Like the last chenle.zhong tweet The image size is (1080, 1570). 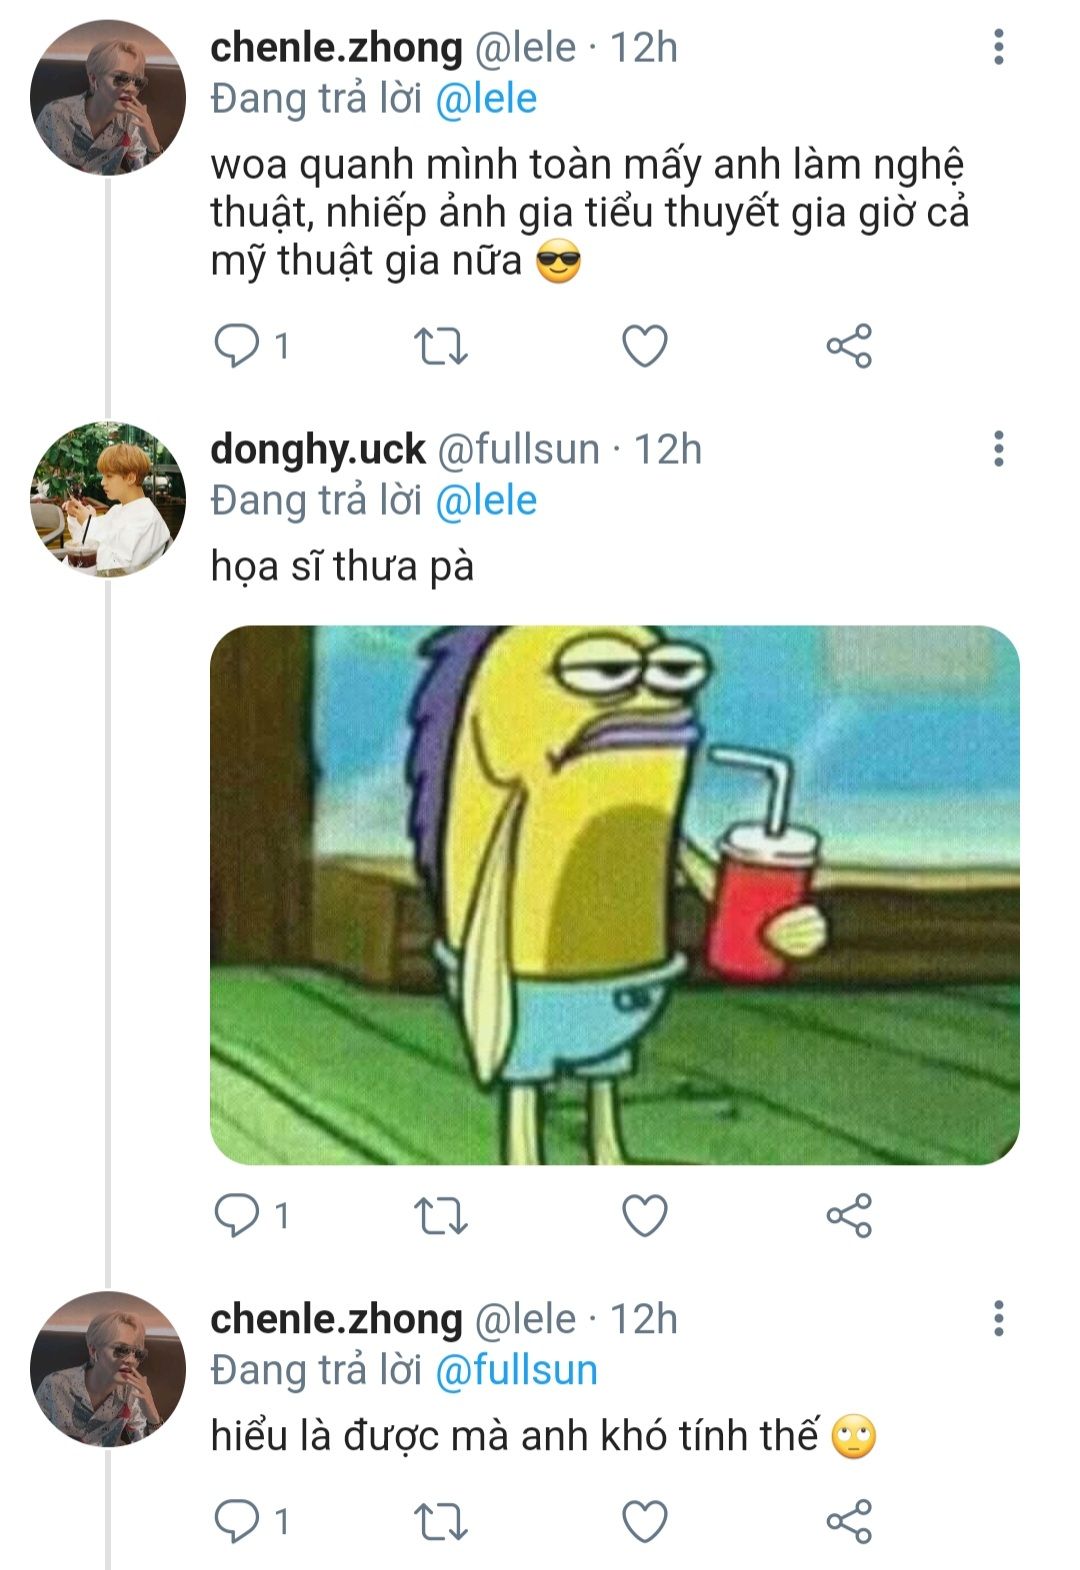[645, 1521]
